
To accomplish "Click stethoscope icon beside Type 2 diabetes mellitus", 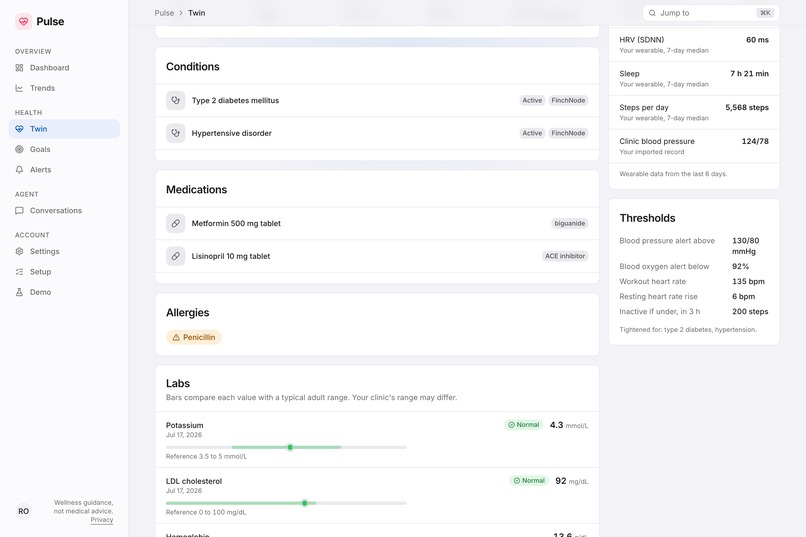I will click(175, 101).
